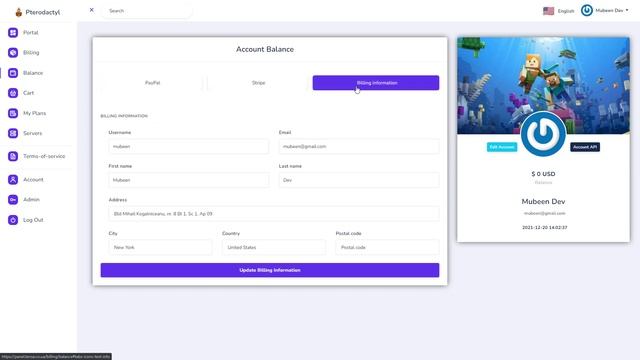
Task: Click the US flag language icon
Action: (548, 11)
